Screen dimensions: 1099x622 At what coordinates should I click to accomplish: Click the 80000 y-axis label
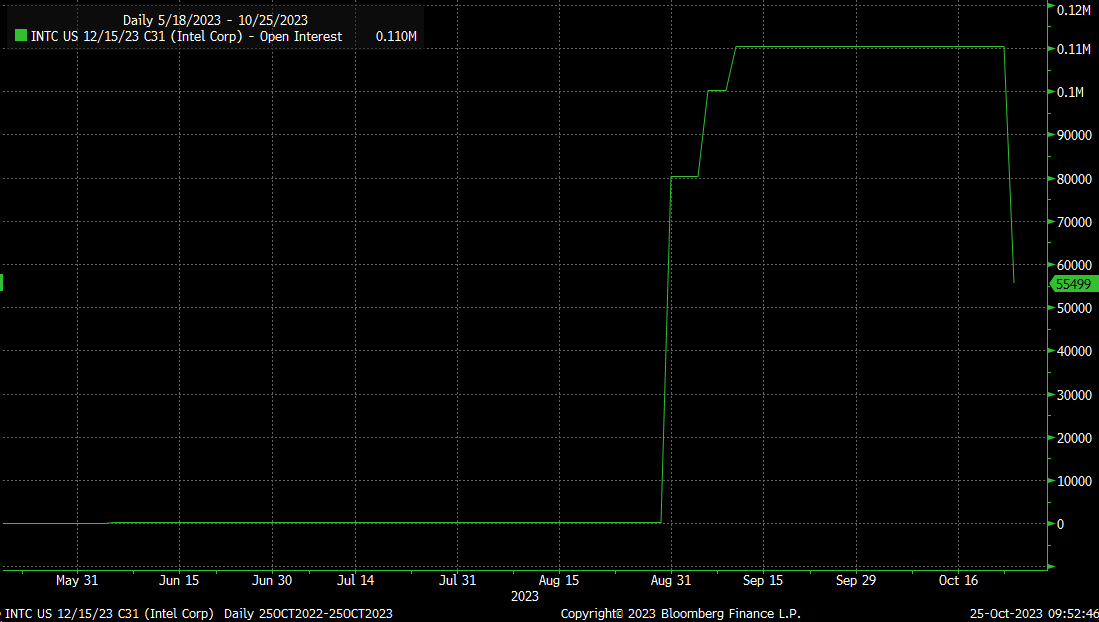click(x=1074, y=179)
